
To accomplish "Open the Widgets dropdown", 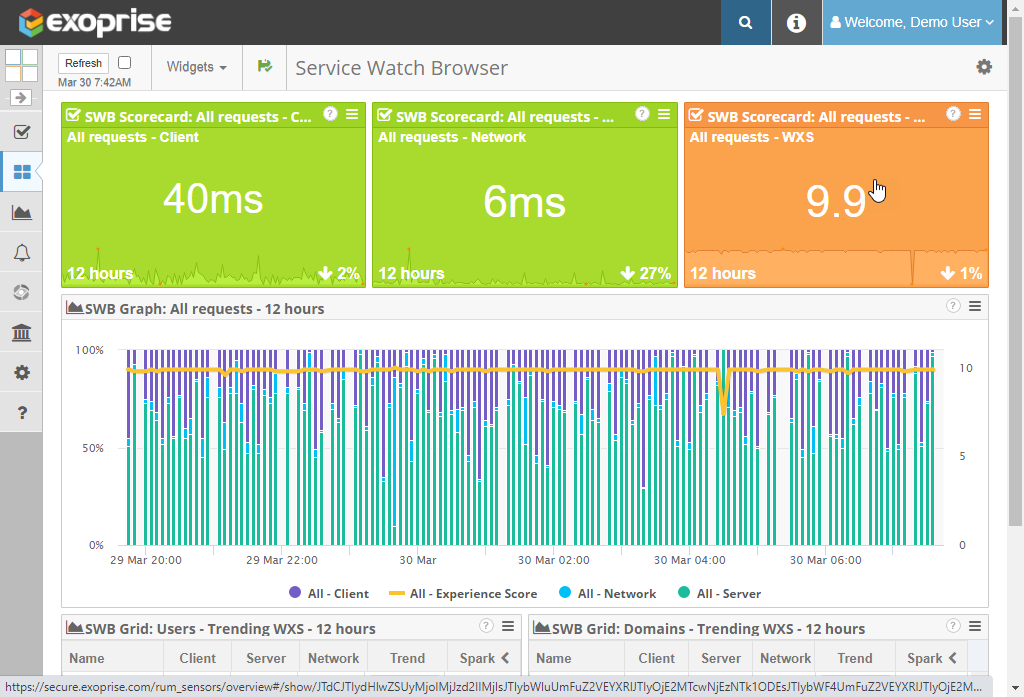I will (197, 67).
